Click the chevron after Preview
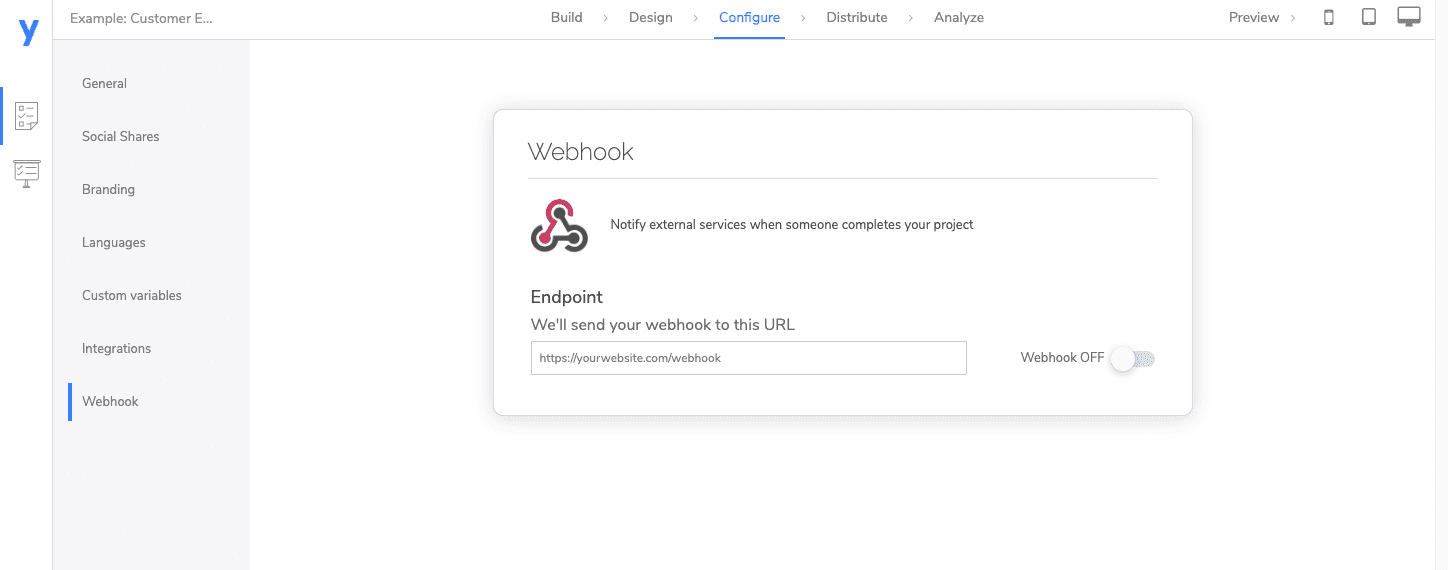 1293,18
